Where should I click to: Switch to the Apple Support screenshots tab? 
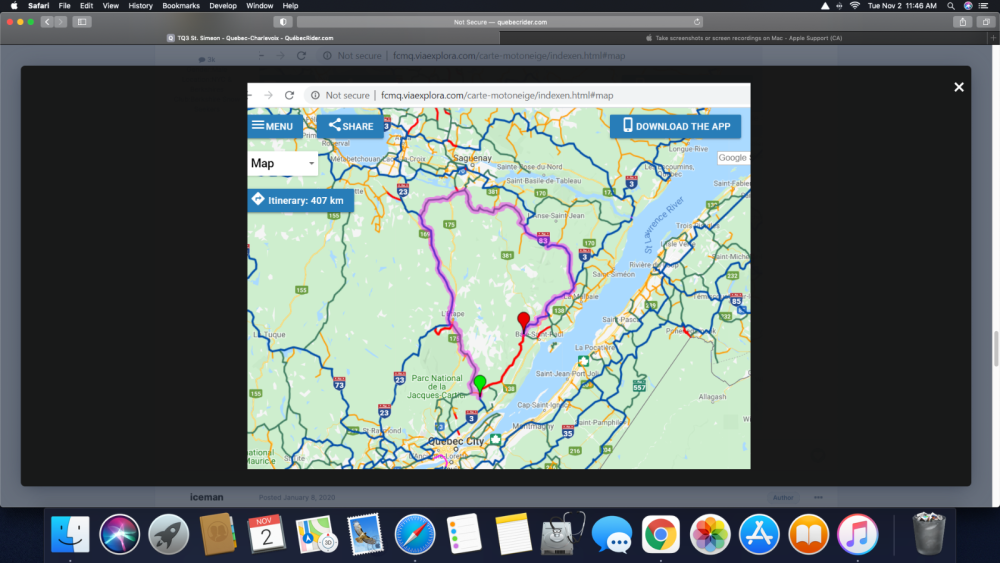(x=744, y=38)
